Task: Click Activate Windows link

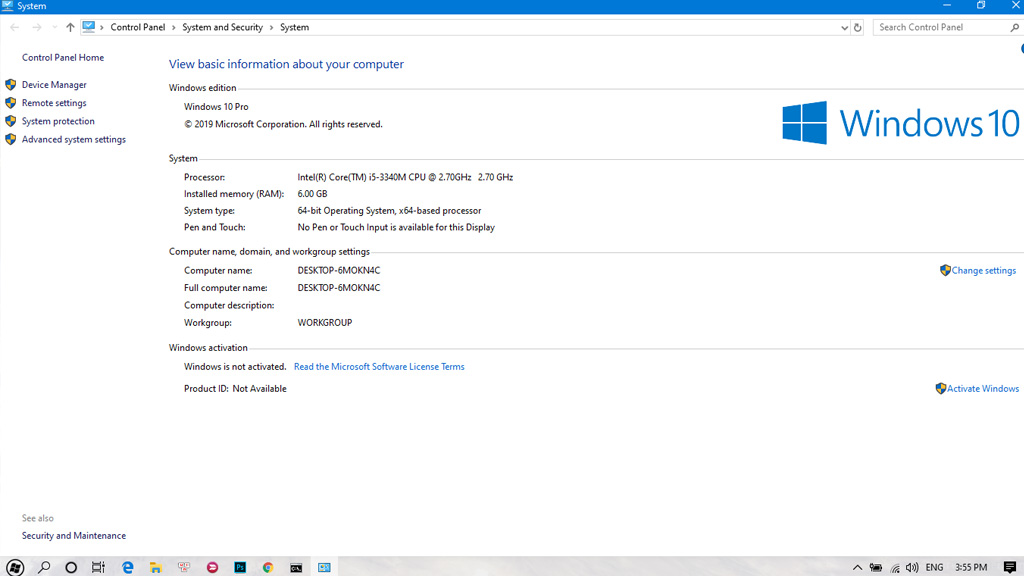Action: (983, 389)
